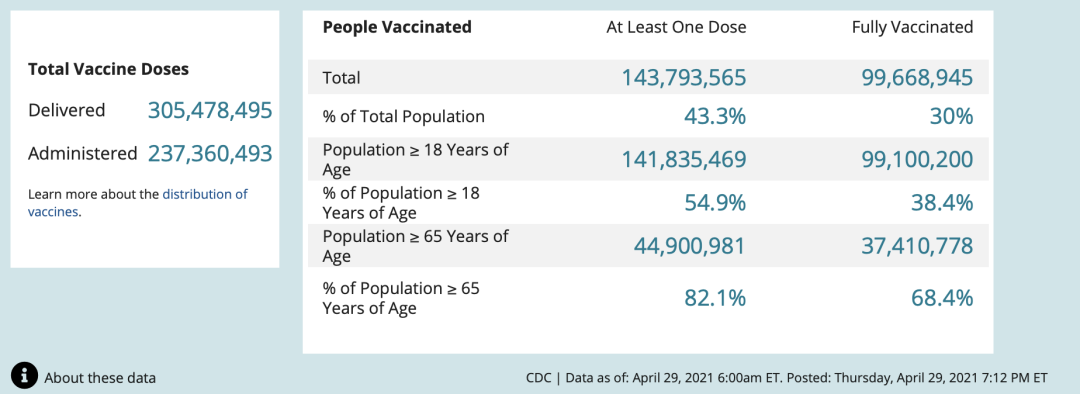Click the CDC data as of timestamp text
Viewport: 1080px width, 394px height.
point(787,377)
